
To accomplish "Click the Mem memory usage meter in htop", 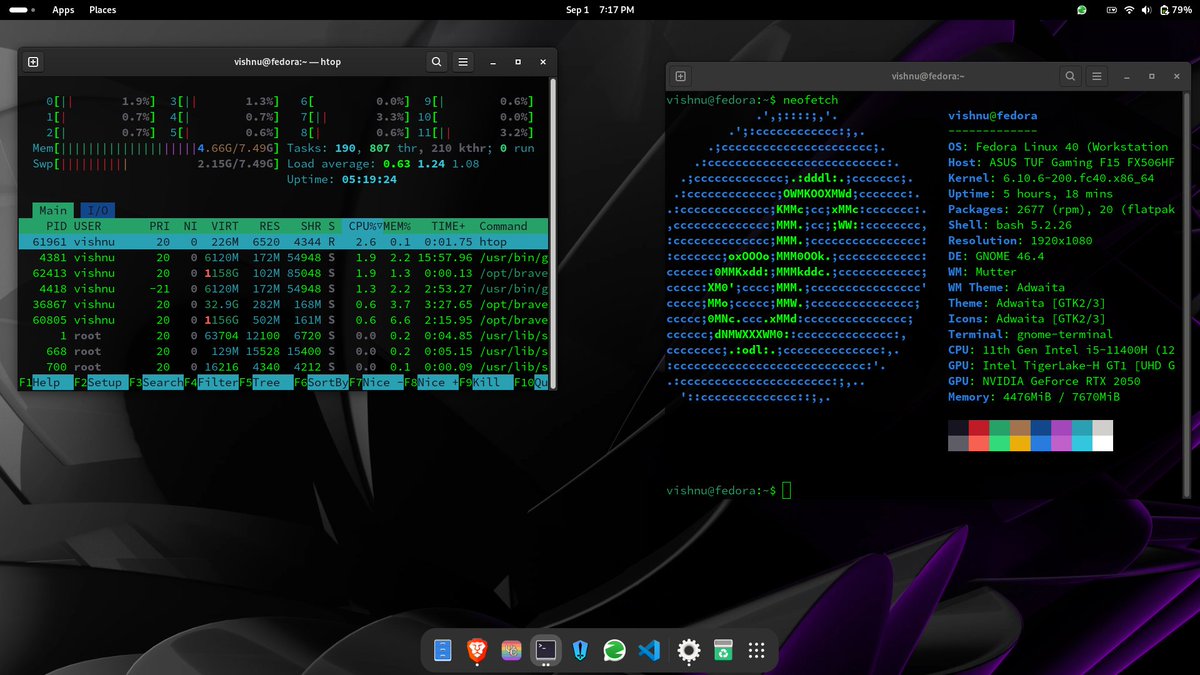I will coord(155,148).
